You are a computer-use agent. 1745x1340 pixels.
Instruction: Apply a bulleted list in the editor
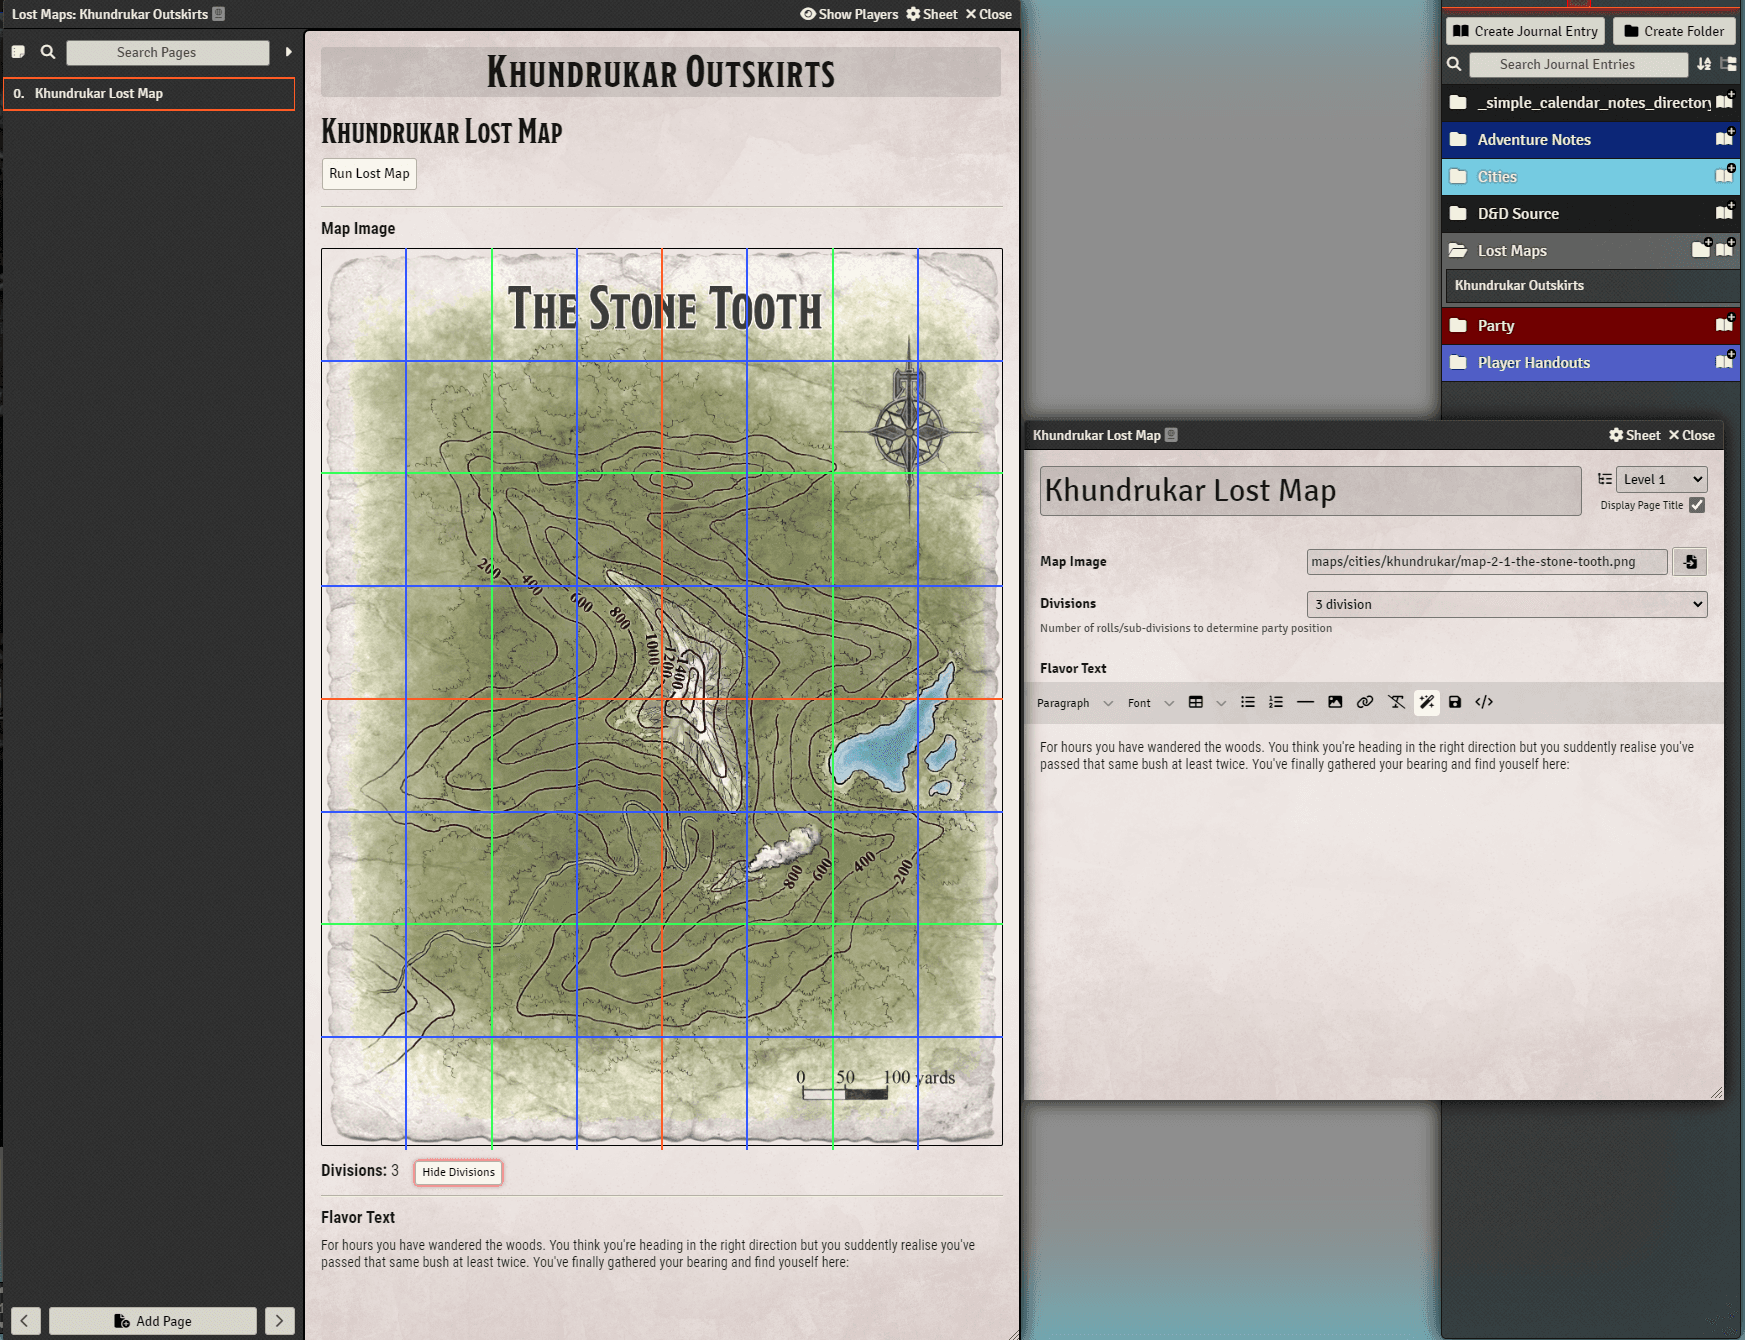click(x=1248, y=702)
